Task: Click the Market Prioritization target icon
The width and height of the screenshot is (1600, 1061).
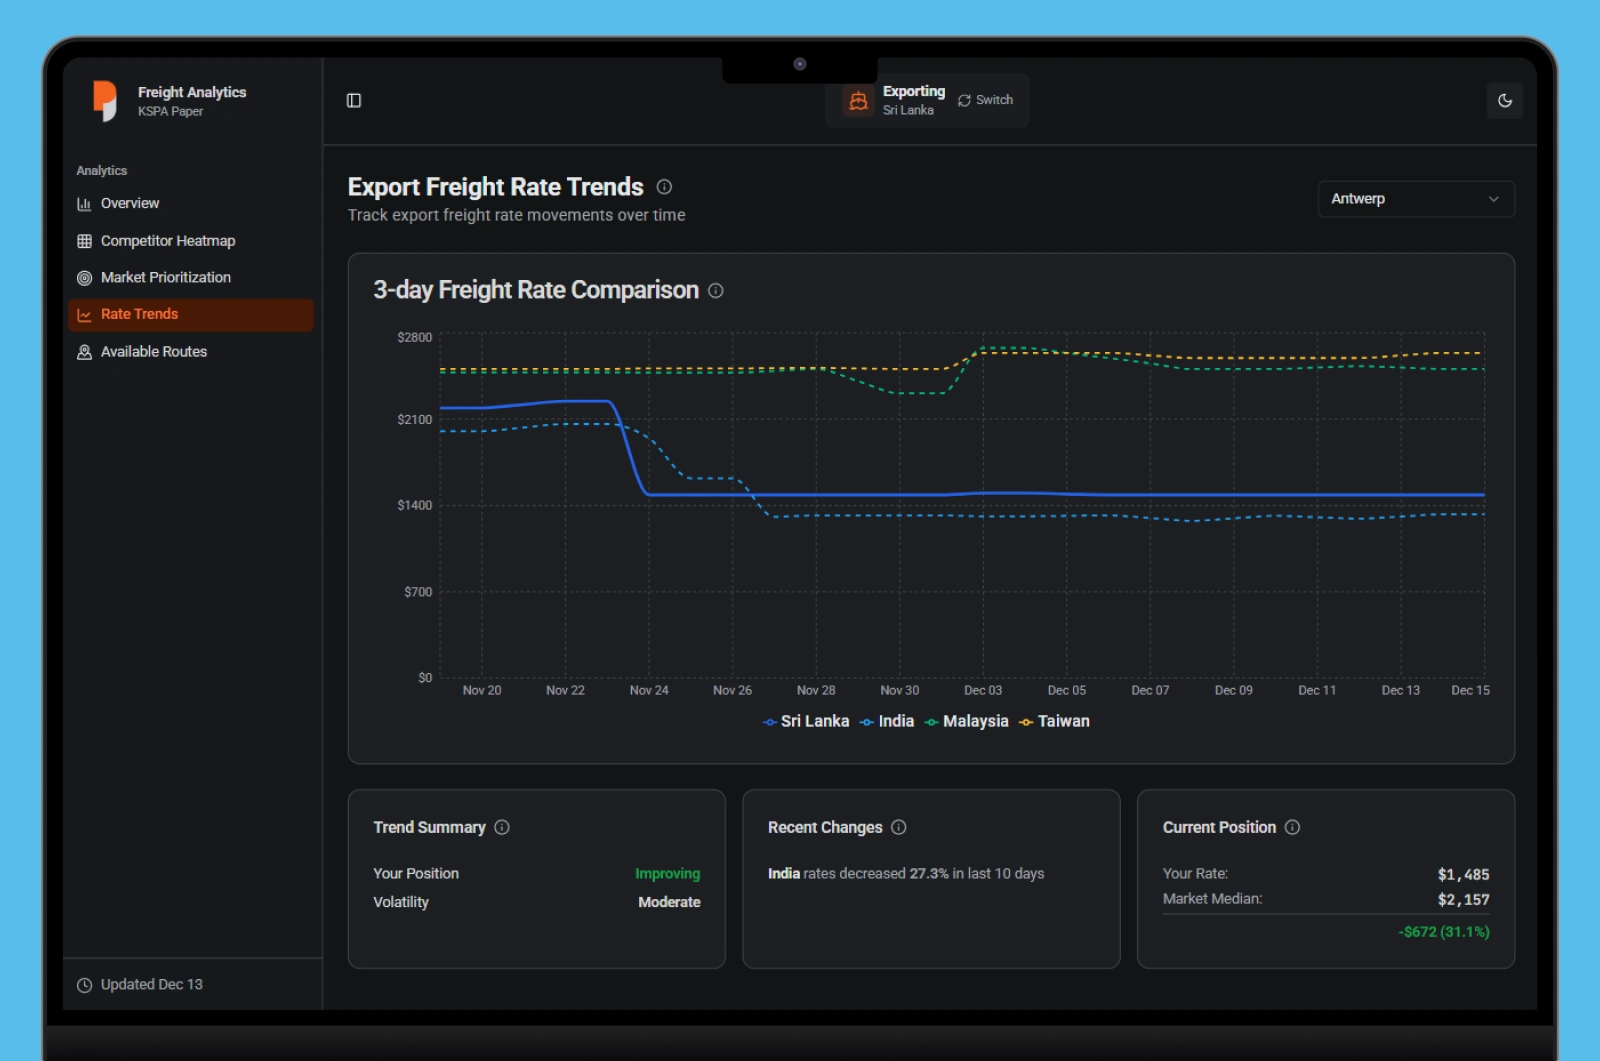Action: point(85,278)
